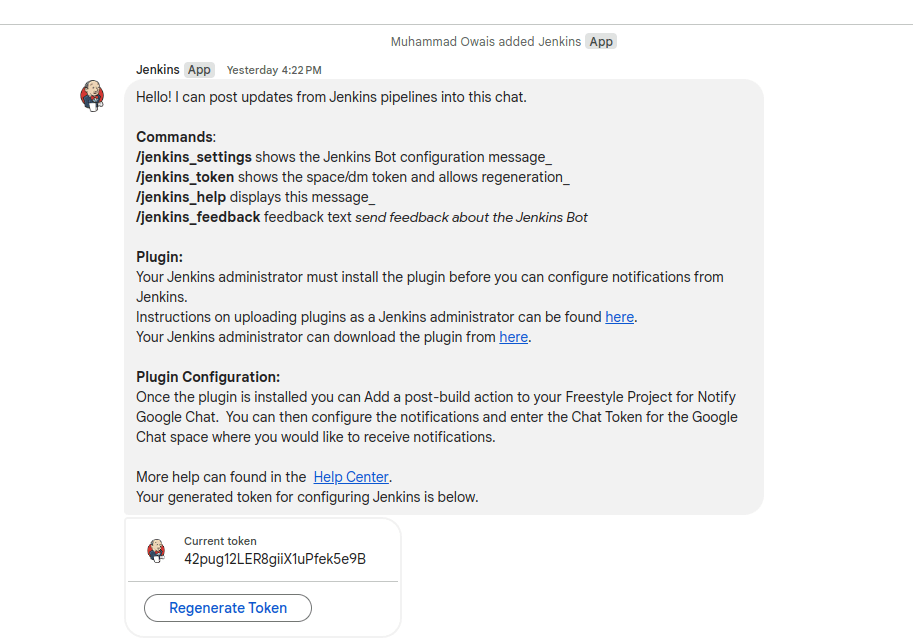
Task: Click the 'Plugin:' heading text
Action: pos(160,257)
